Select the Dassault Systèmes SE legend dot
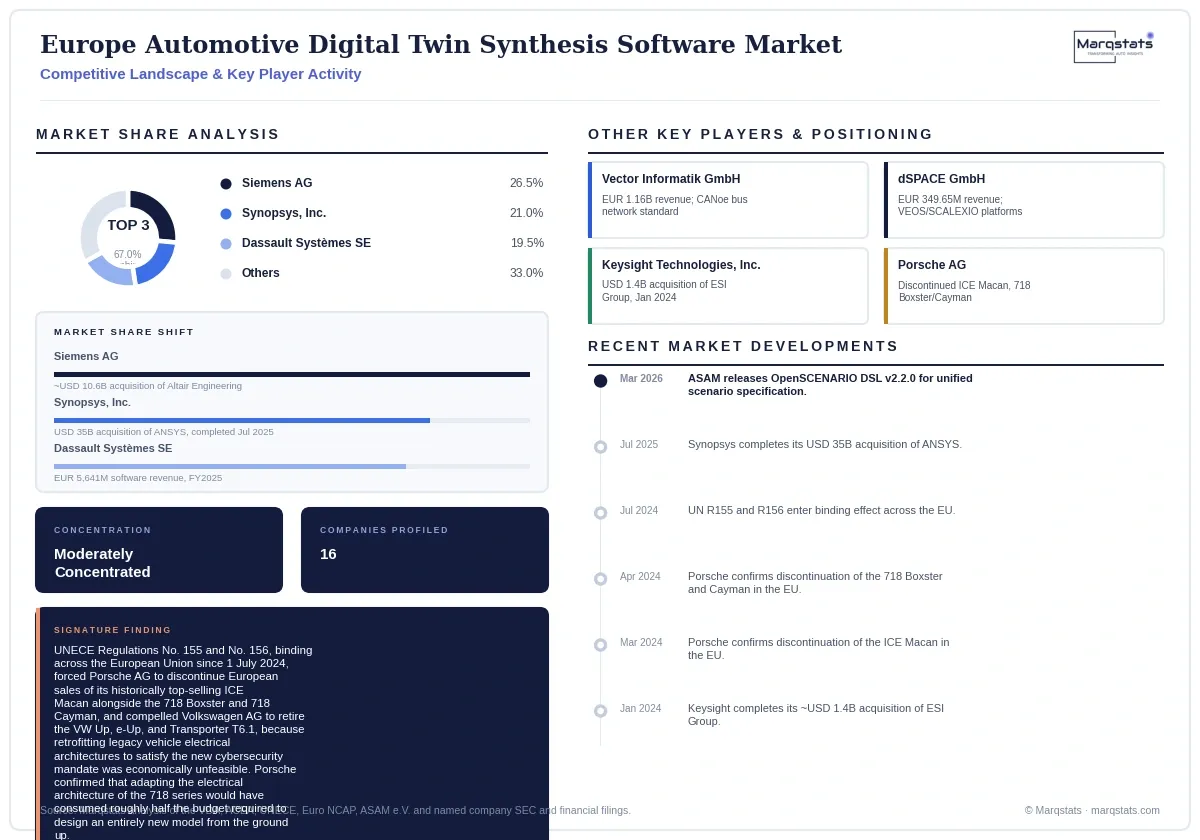 (226, 244)
